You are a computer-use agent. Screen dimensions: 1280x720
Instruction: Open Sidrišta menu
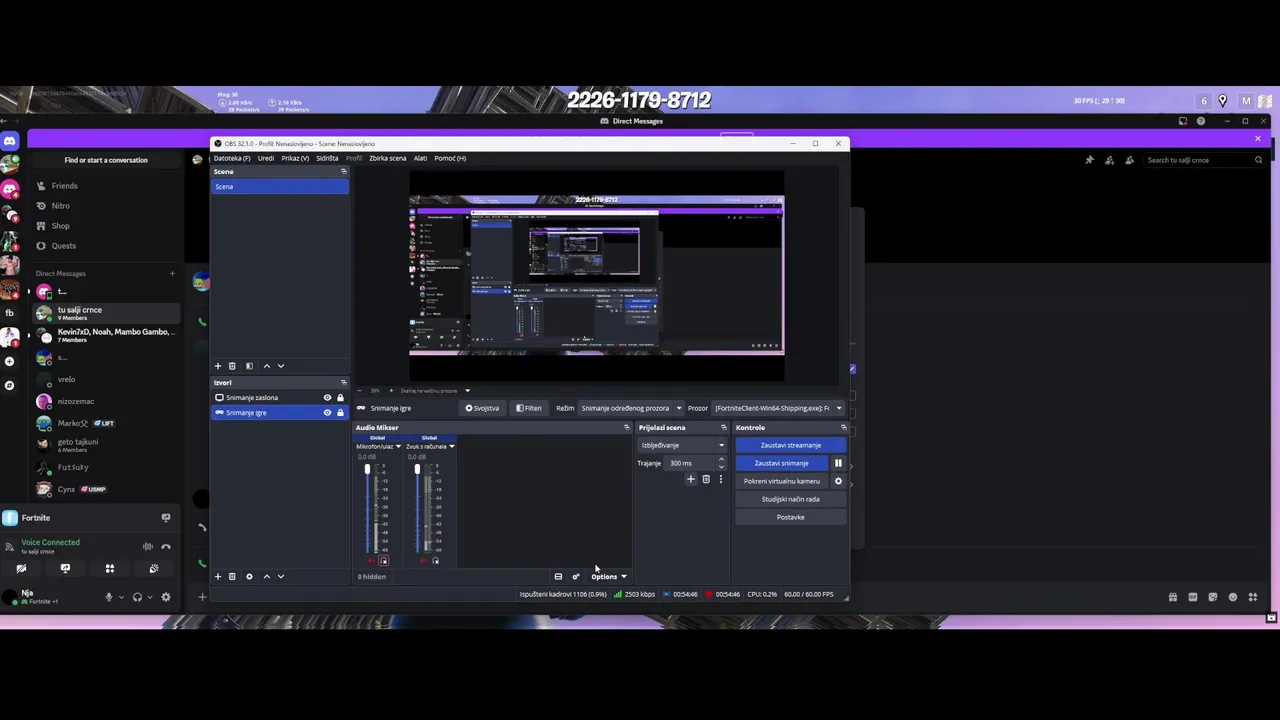(327, 158)
